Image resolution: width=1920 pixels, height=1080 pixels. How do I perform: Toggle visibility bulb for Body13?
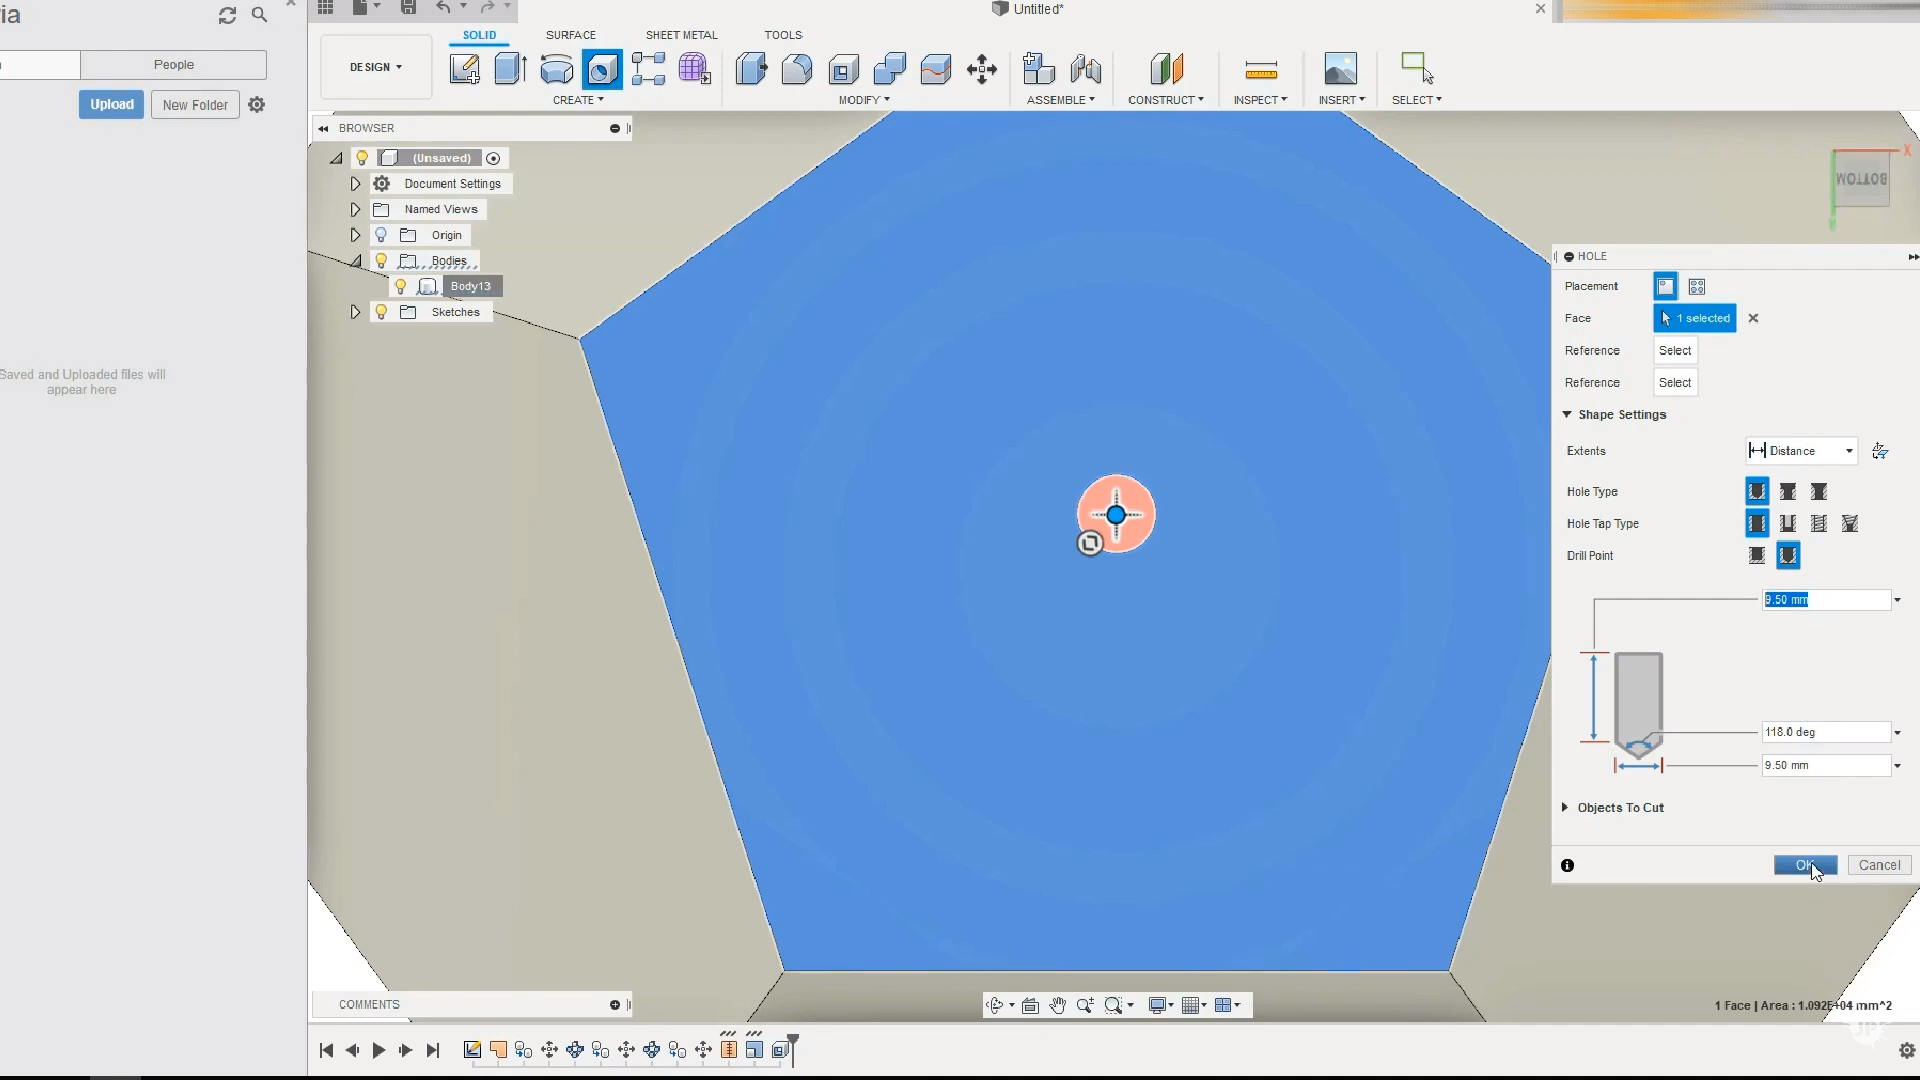401,286
